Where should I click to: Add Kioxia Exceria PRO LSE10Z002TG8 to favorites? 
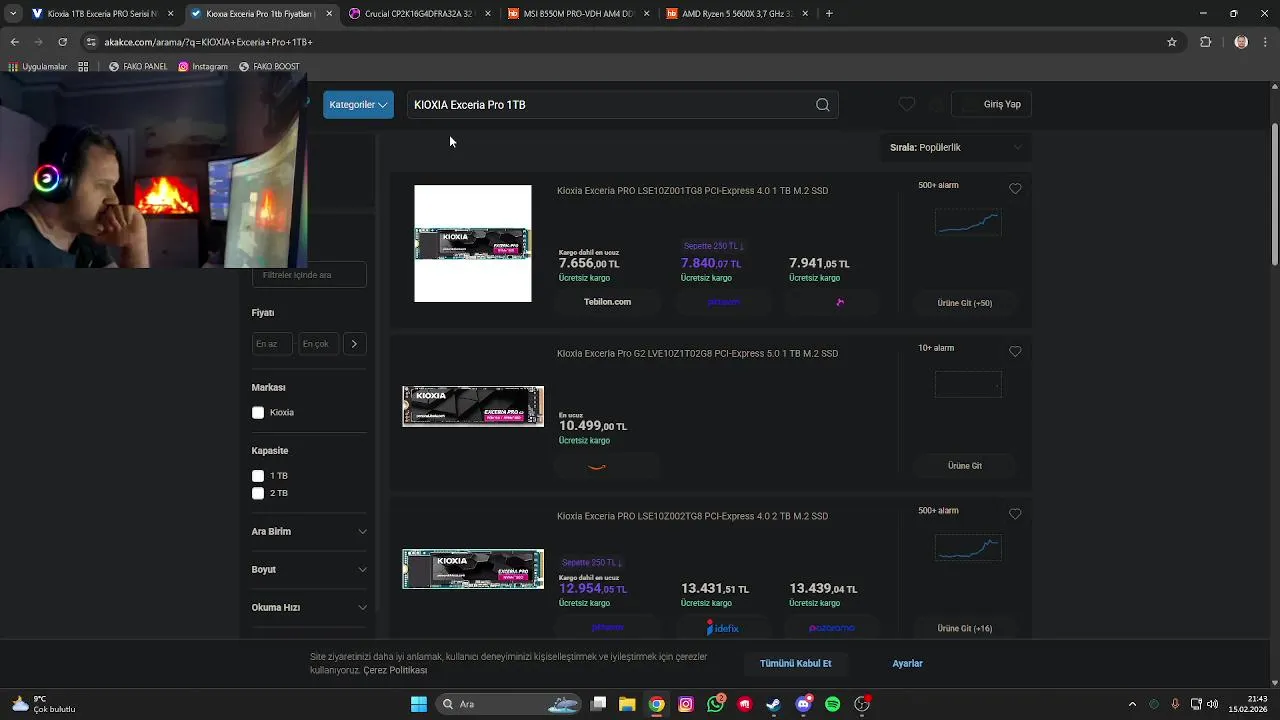point(1015,513)
